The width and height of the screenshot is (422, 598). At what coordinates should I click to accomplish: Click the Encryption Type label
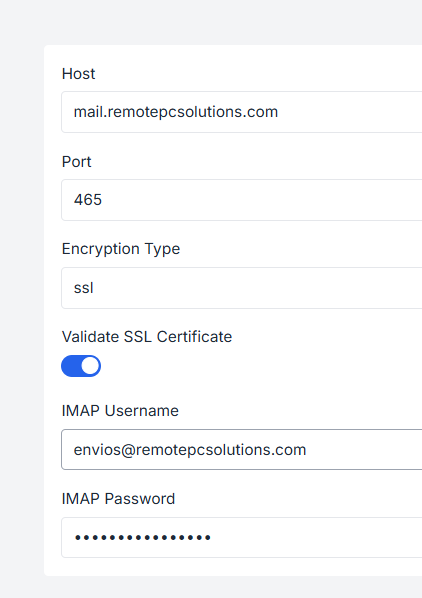tap(121, 249)
